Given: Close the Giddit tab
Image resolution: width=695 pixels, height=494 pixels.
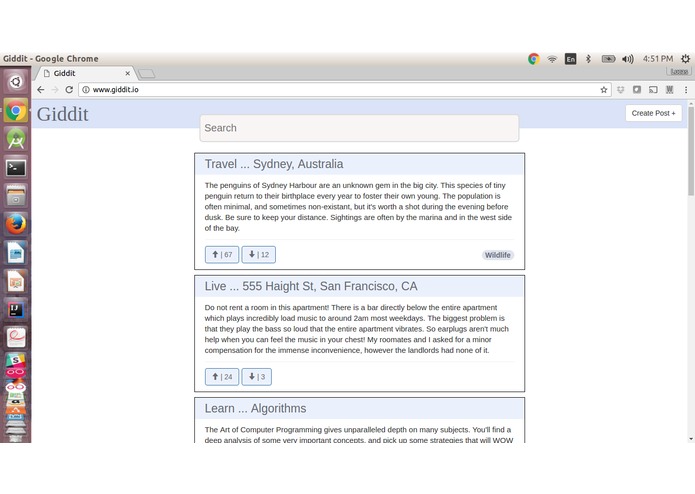Looking at the screenshot, I should tap(128, 73).
